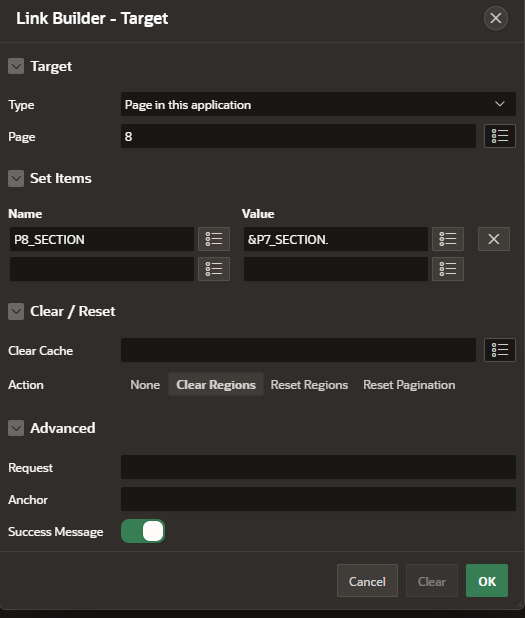Click the OK button
Image resolution: width=525 pixels, height=618 pixels.
pyautogui.click(x=487, y=581)
